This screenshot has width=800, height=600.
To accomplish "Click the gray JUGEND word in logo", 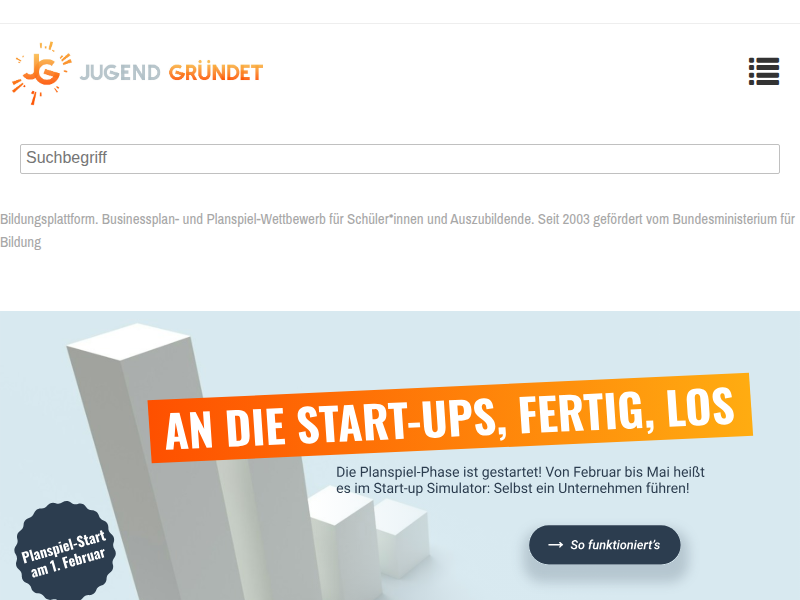I will click(120, 72).
